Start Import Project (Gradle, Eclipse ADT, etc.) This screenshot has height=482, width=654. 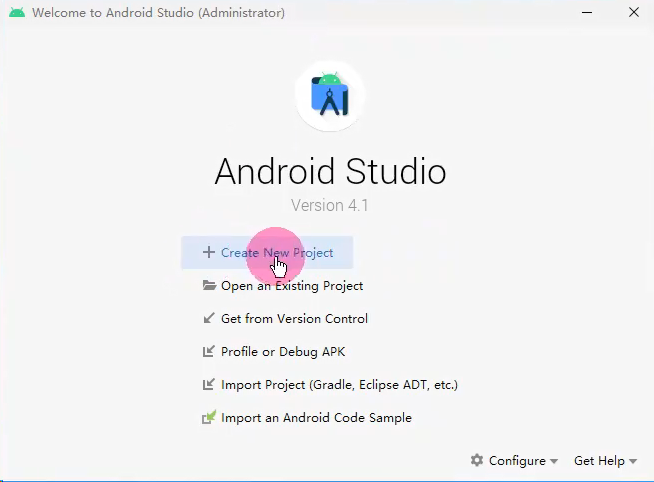click(x=330, y=384)
